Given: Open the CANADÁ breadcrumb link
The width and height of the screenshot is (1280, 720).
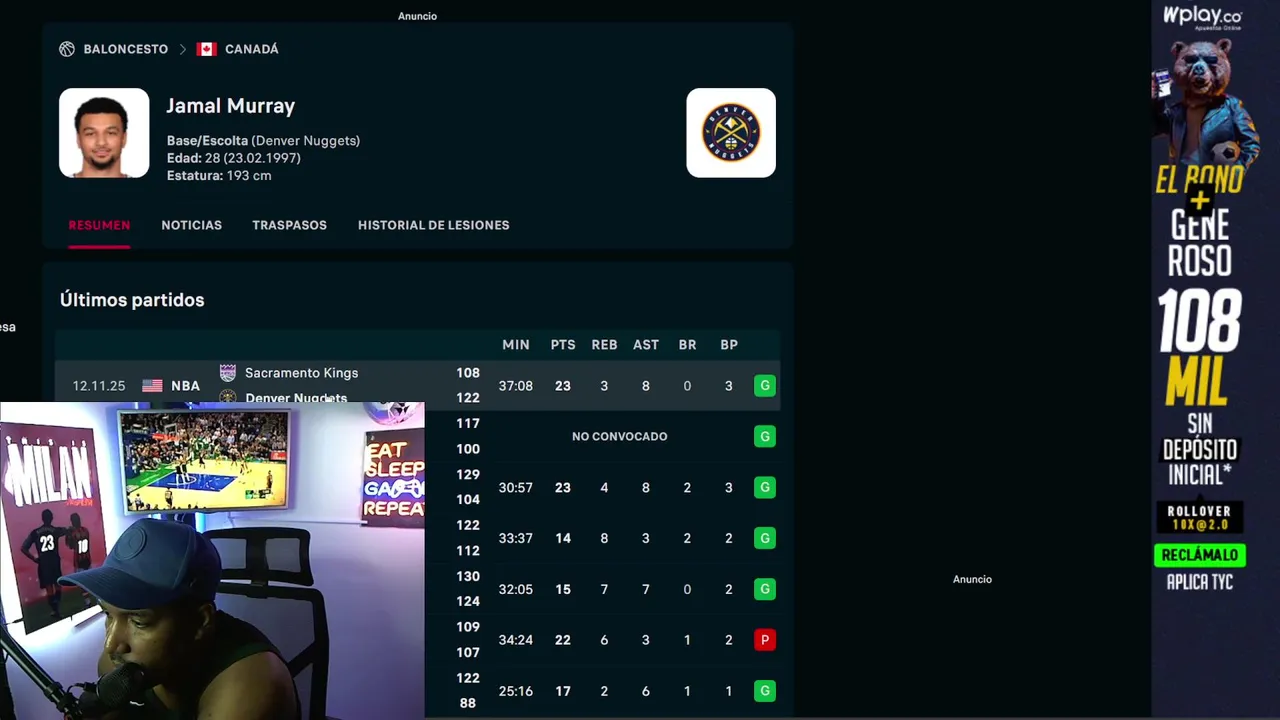Looking at the screenshot, I should 252,49.
